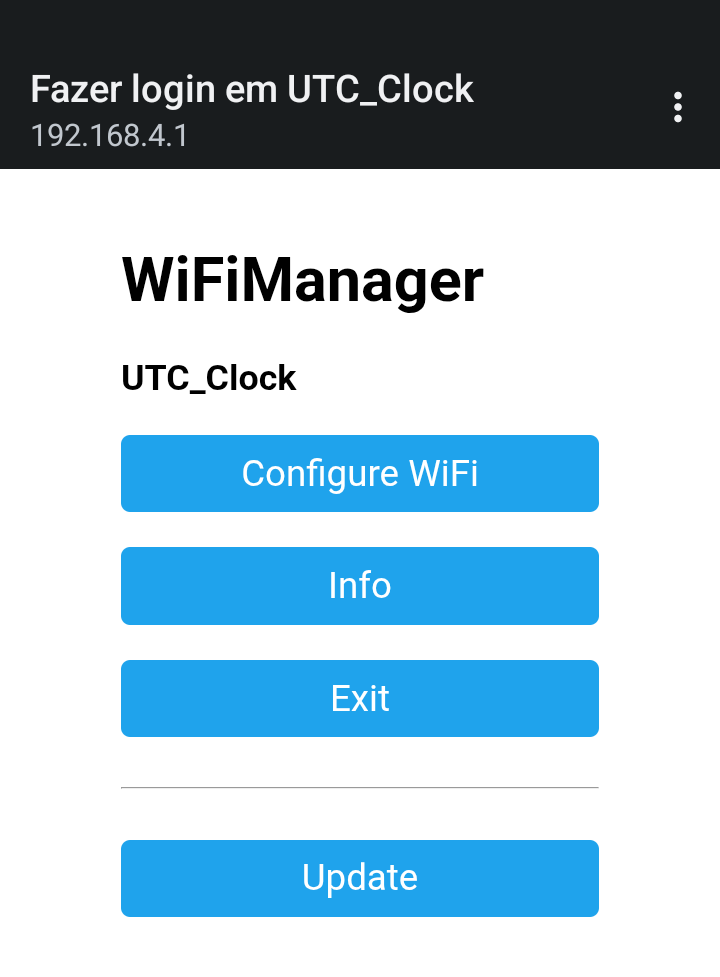Screen dimensions: 720x977
Task: Click the WiFiManager heading
Action: [302, 281]
